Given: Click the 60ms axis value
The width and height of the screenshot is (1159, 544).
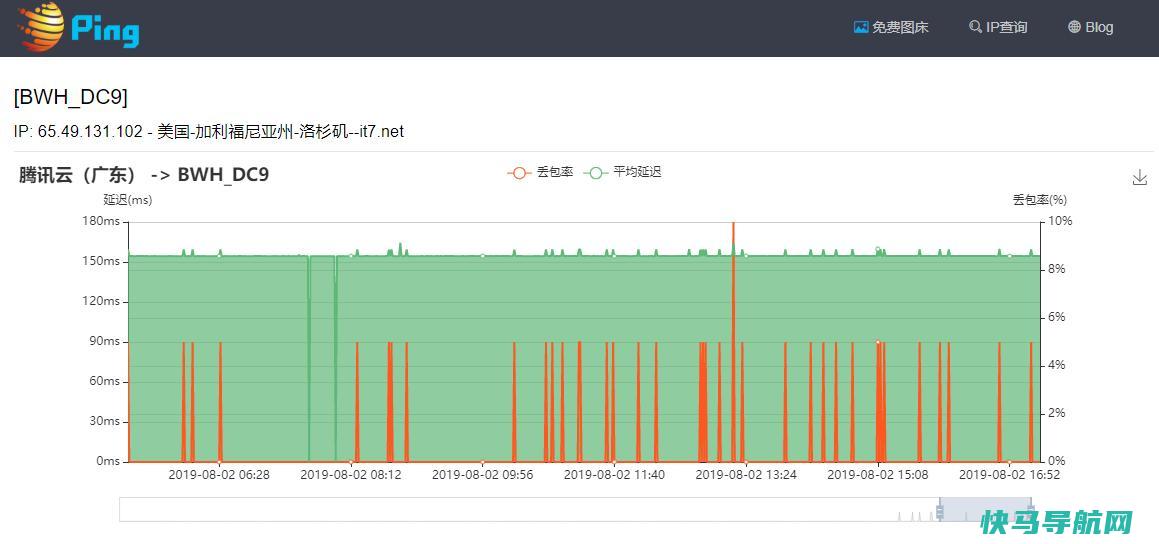Looking at the screenshot, I should pyautogui.click(x=103, y=381).
